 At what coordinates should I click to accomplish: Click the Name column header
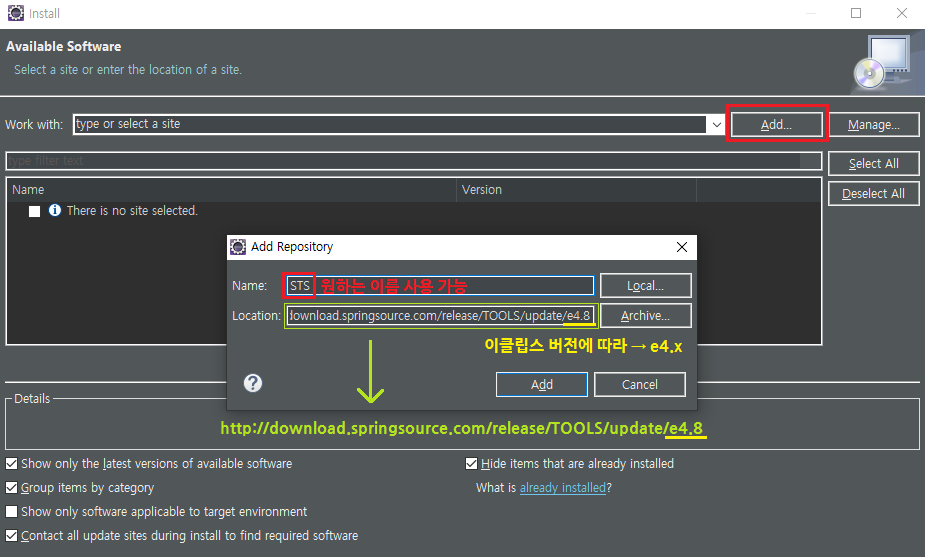coord(232,190)
